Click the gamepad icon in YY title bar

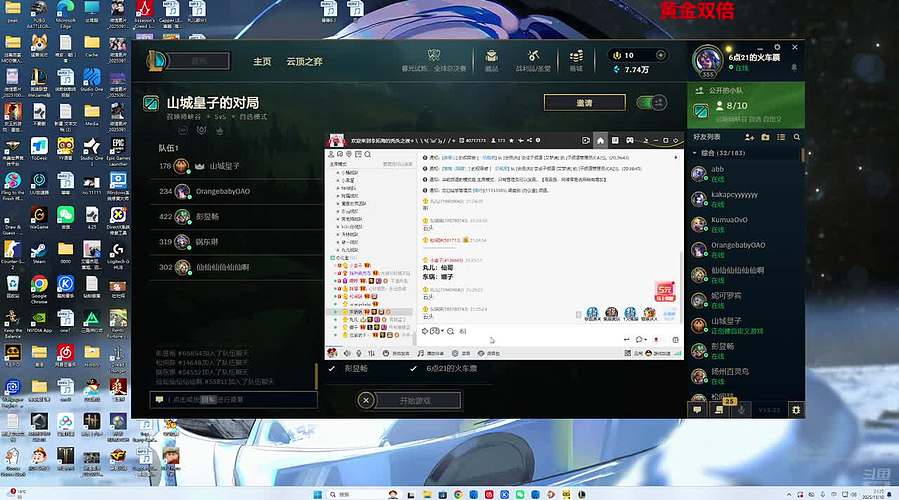[x=630, y=140]
